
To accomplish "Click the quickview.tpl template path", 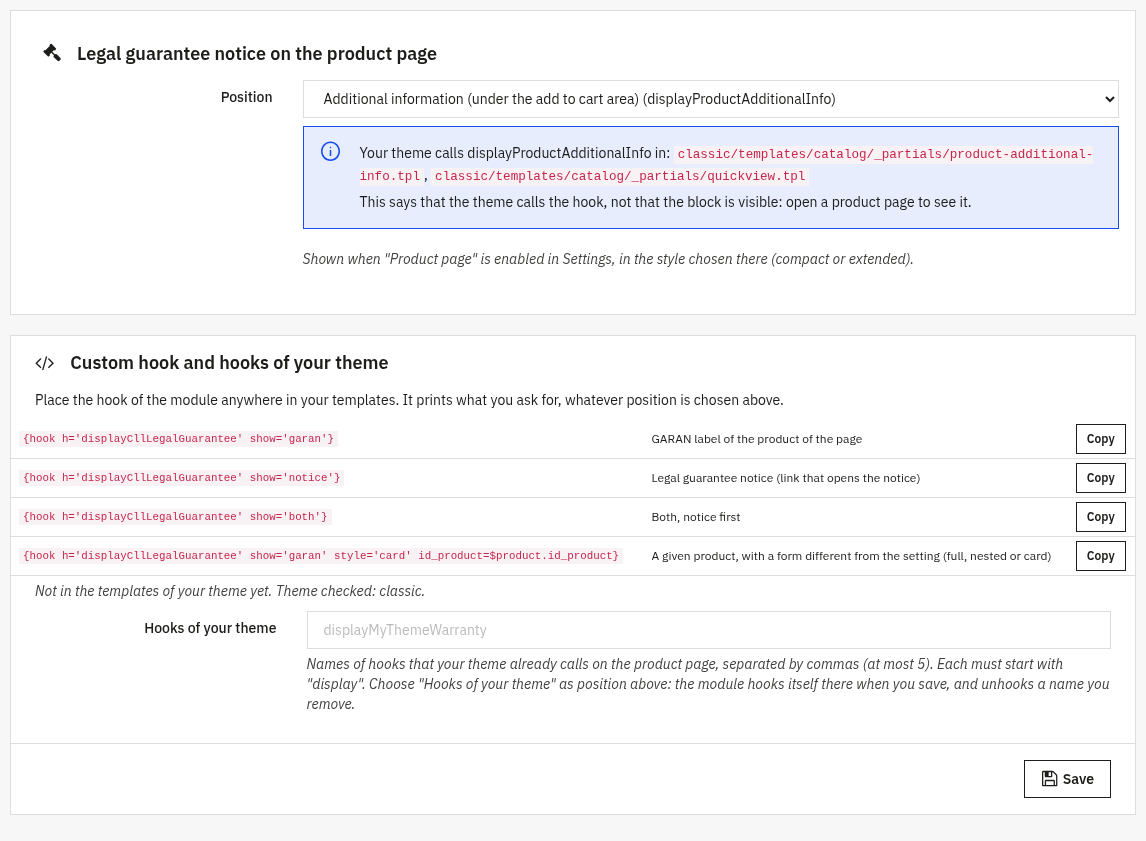I will click(x=620, y=176).
